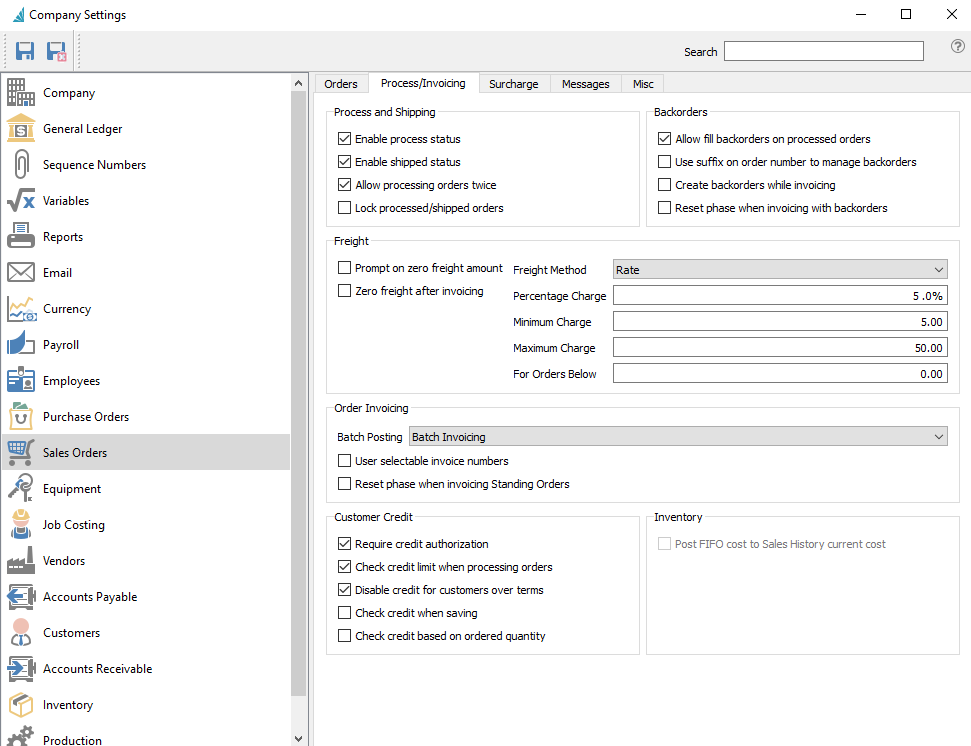Image resolution: width=971 pixels, height=746 pixels.
Task: Click the Save and Close toolbar icon
Action: click(x=56, y=51)
